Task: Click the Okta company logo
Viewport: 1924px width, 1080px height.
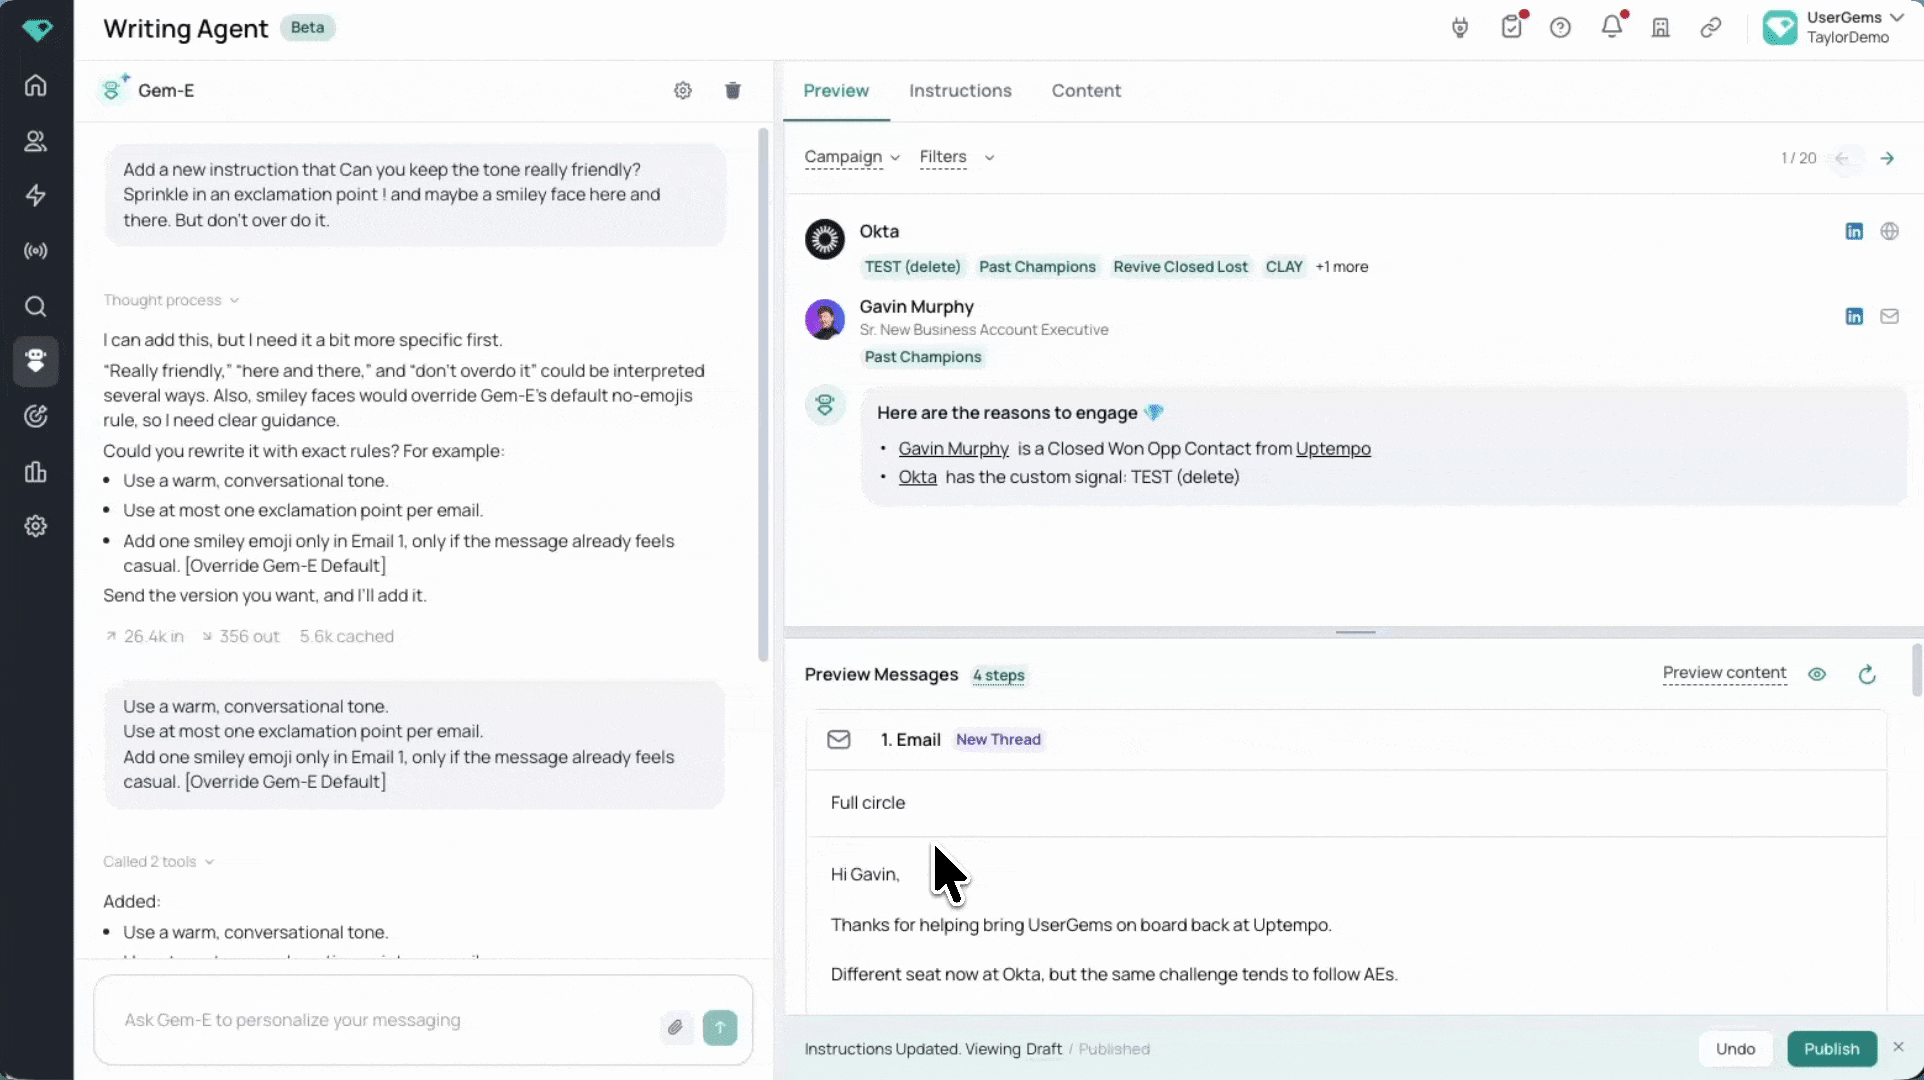Action: point(825,239)
